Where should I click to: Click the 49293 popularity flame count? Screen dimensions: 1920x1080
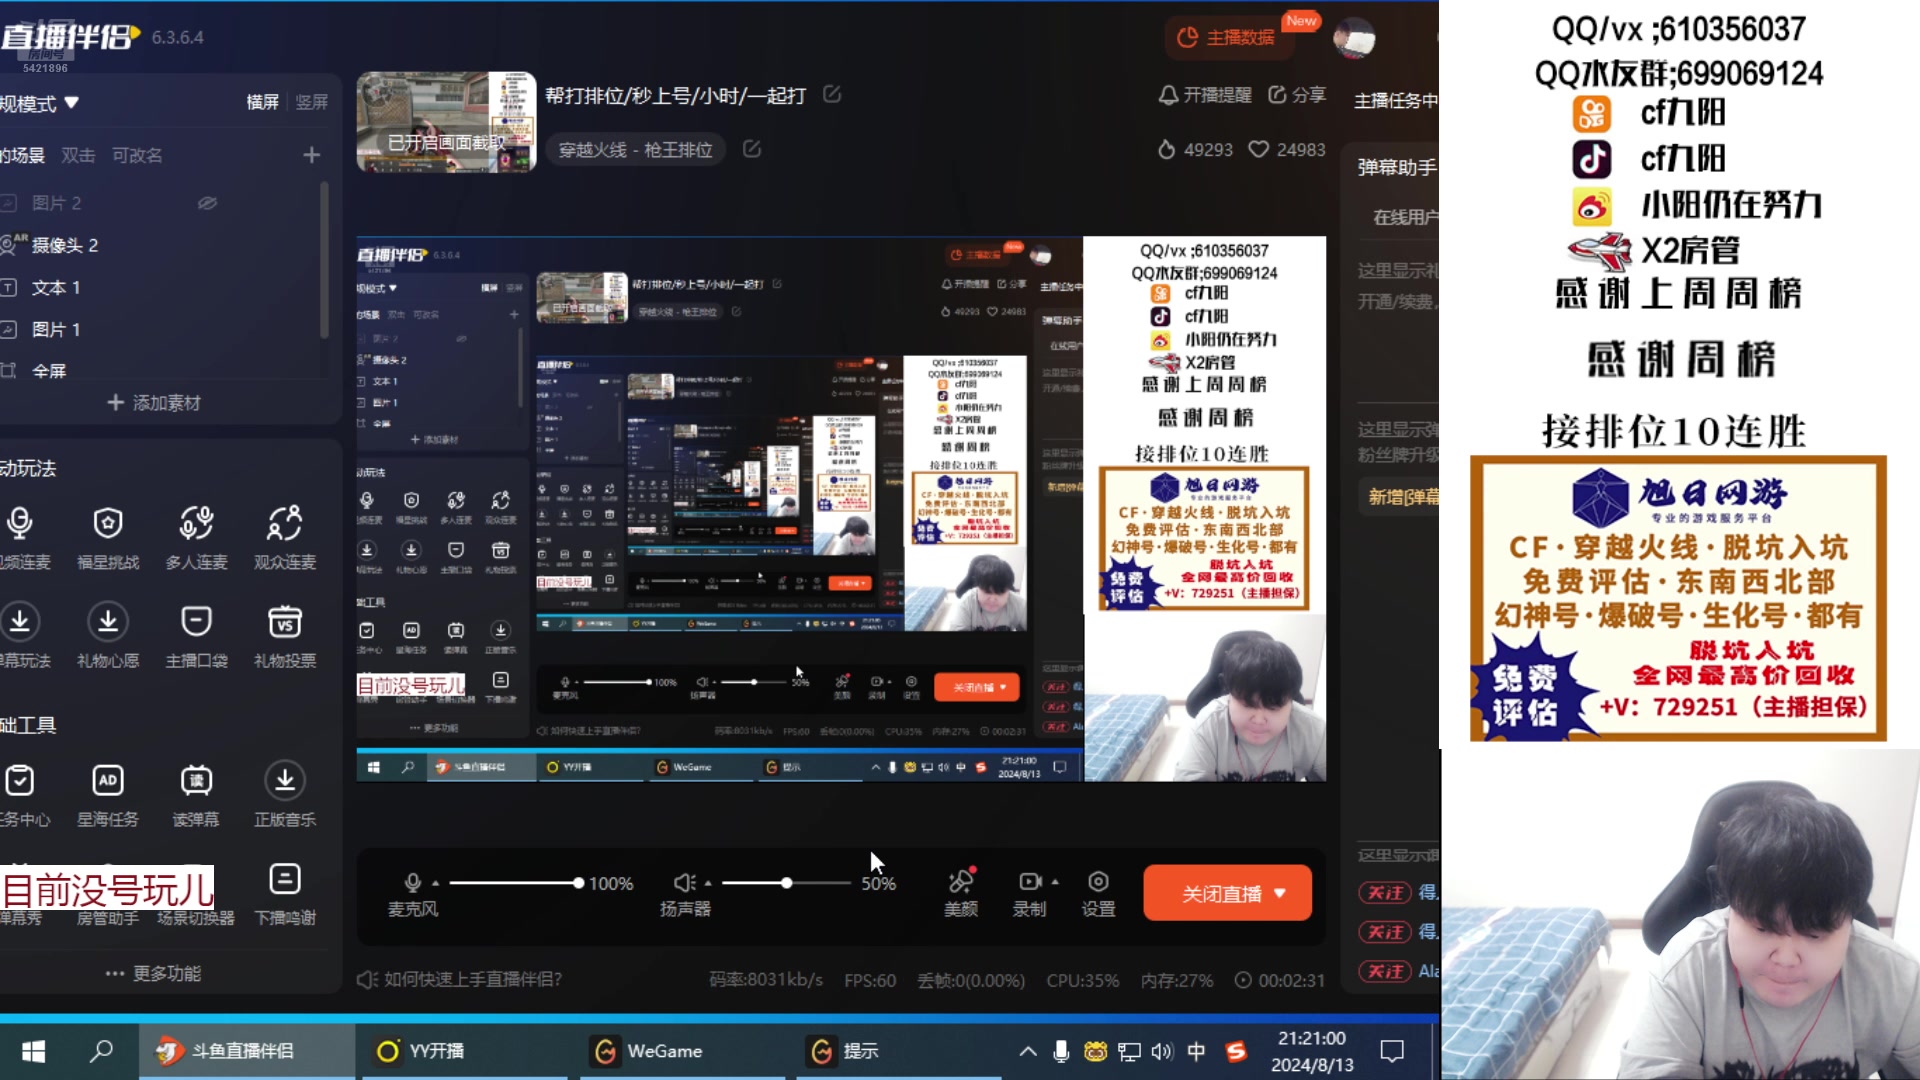pyautogui.click(x=1195, y=149)
